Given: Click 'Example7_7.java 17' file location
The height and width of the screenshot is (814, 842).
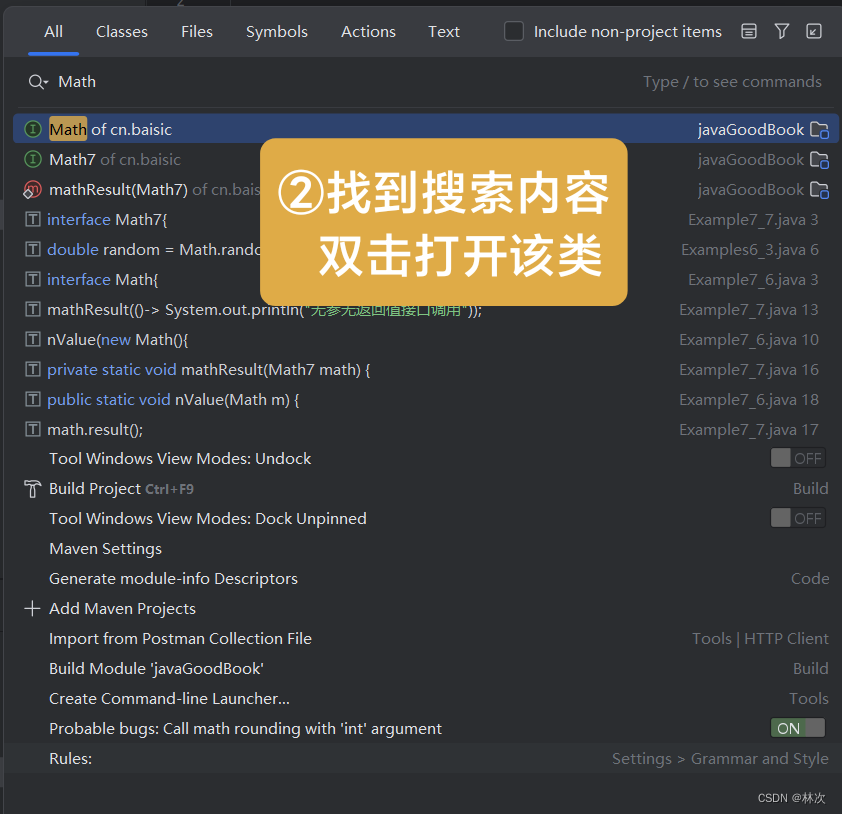Looking at the screenshot, I should pyautogui.click(x=749, y=430).
